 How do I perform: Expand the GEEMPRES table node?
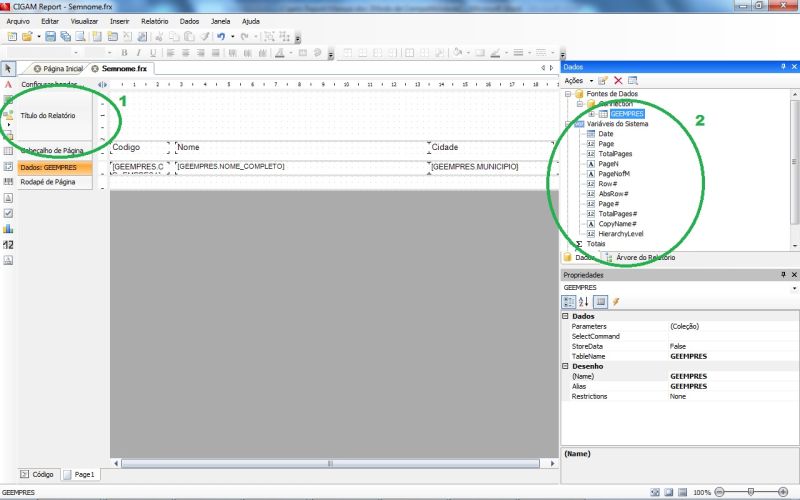tap(592, 114)
